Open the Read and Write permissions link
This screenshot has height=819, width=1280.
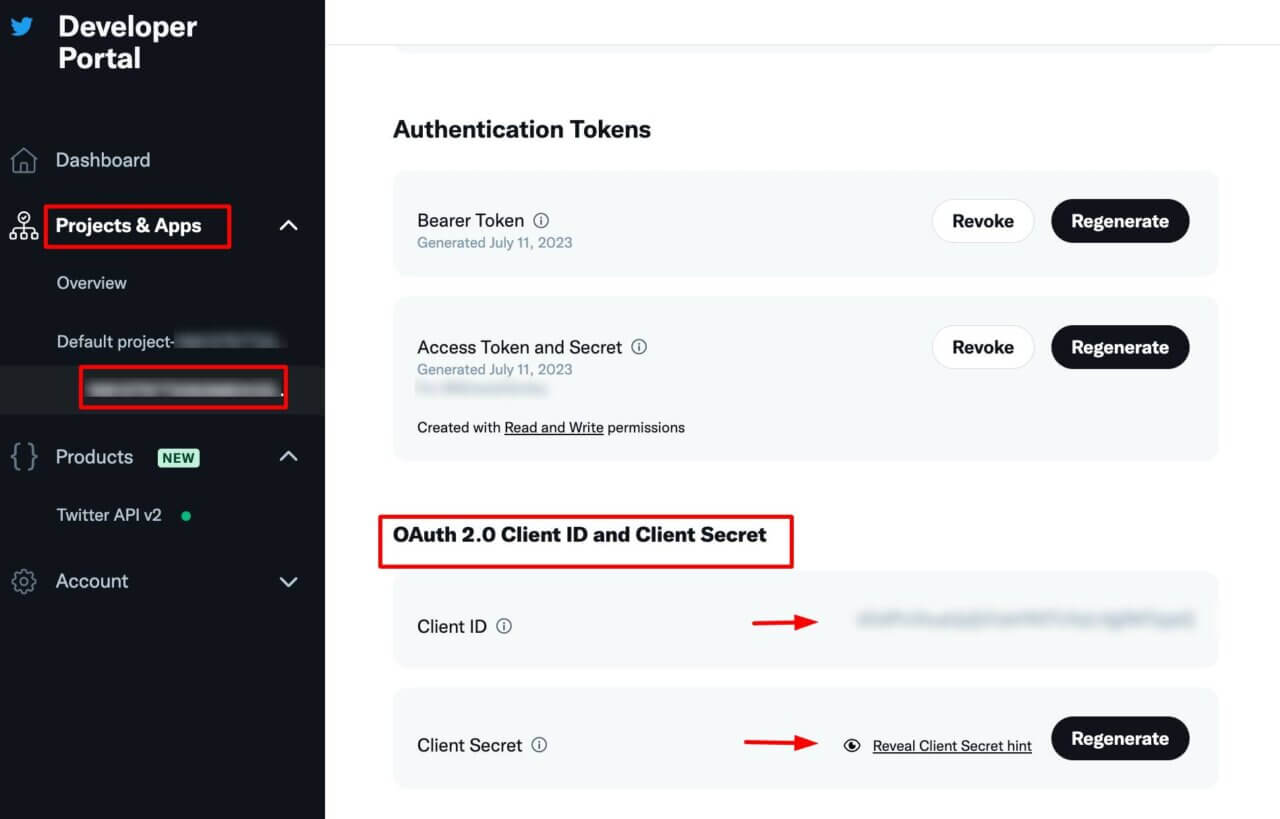click(x=553, y=427)
